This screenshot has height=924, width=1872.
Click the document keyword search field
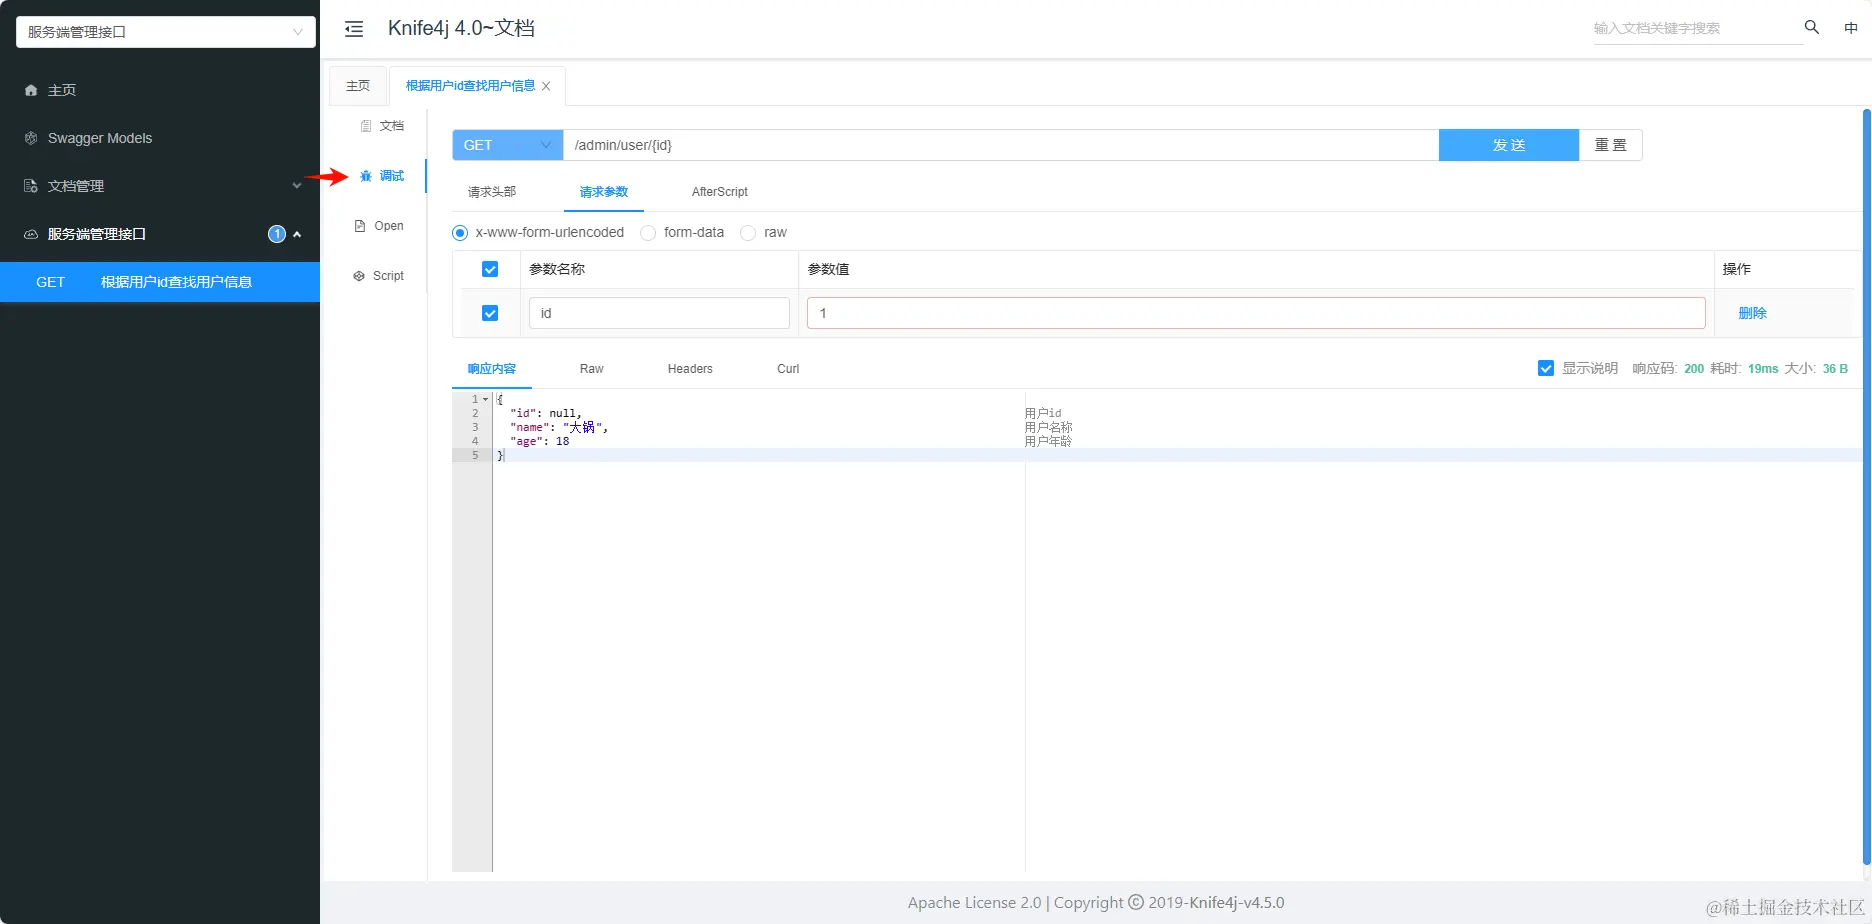(1697, 28)
